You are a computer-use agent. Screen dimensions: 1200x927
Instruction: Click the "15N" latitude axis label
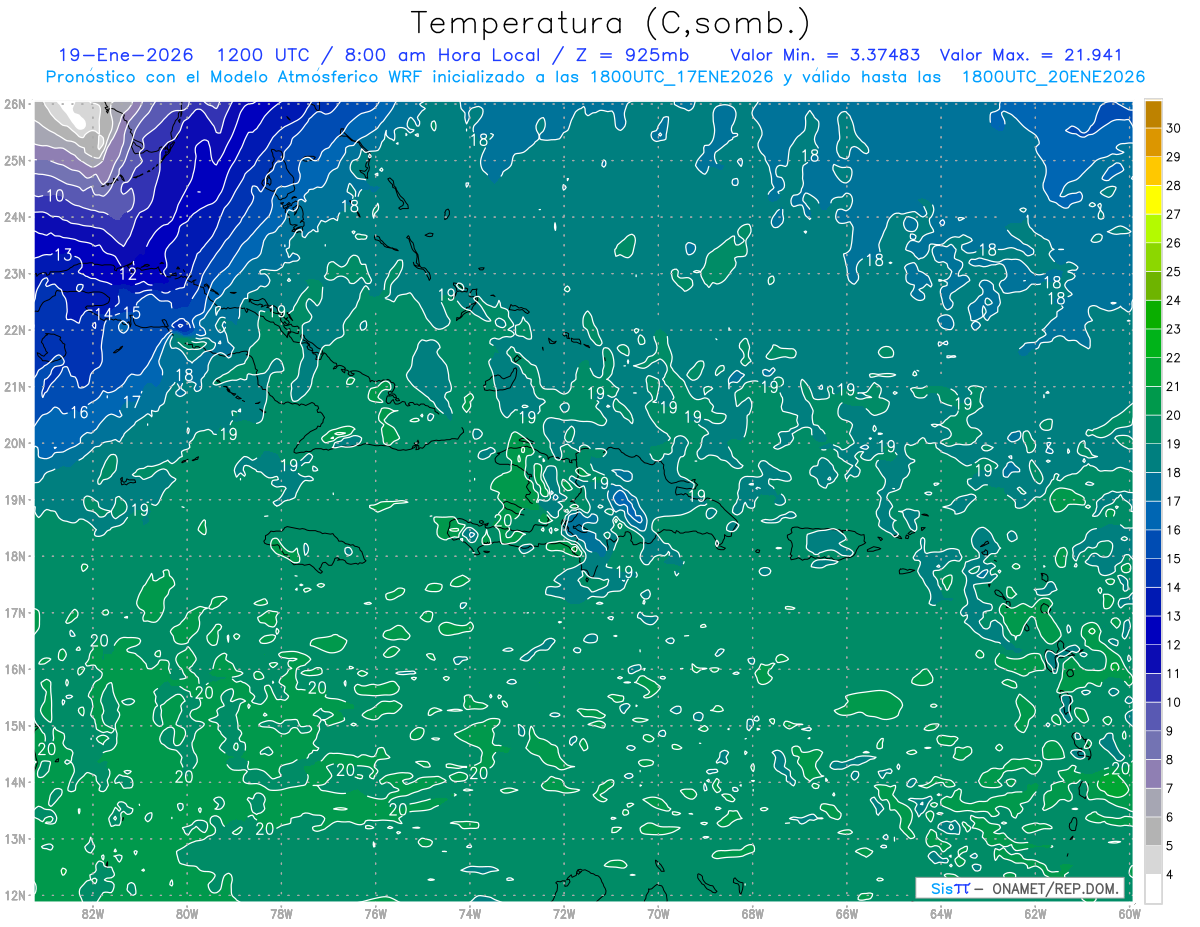pos(14,726)
